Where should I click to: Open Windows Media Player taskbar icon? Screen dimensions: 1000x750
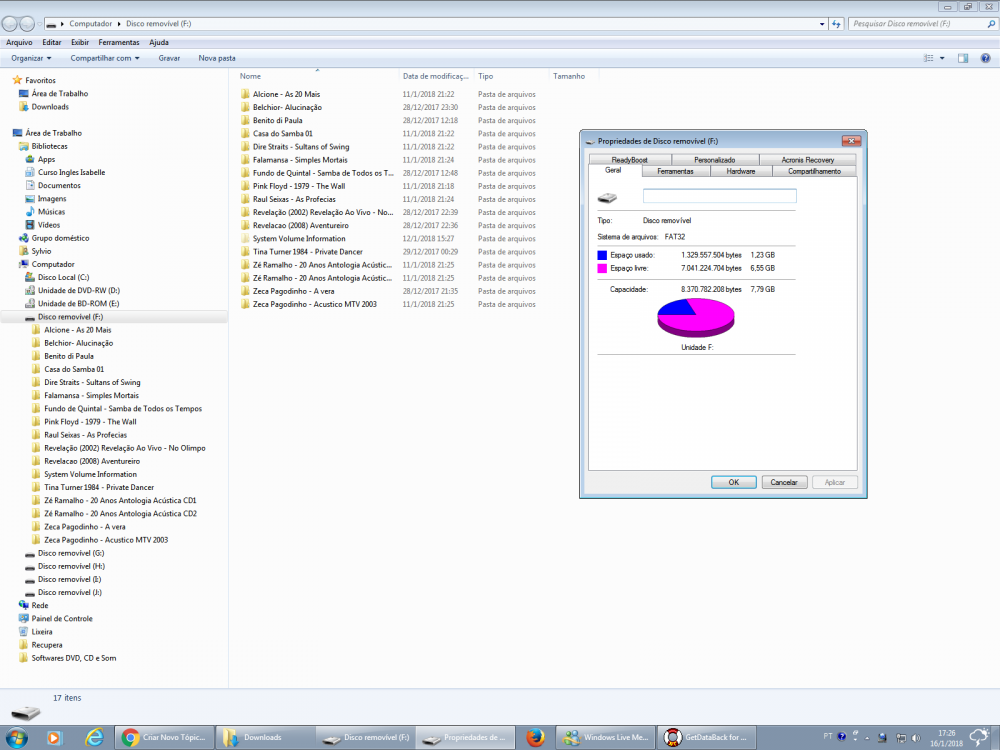(54, 738)
